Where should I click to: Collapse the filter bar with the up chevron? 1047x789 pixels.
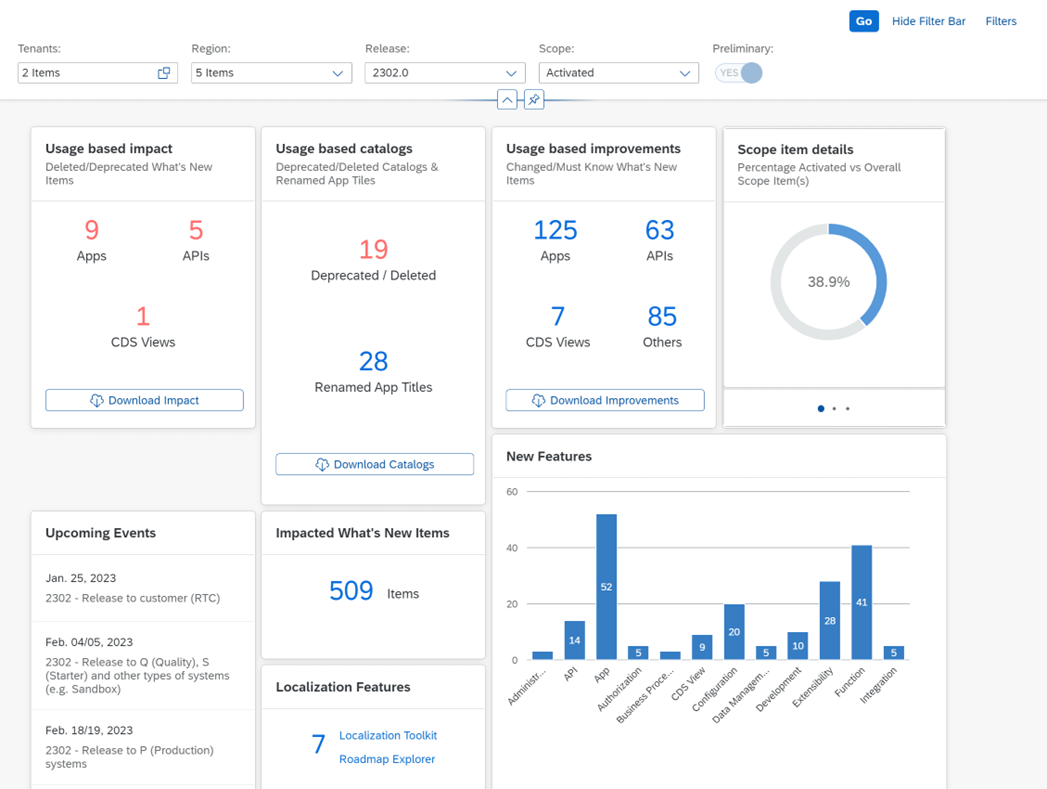[507, 100]
